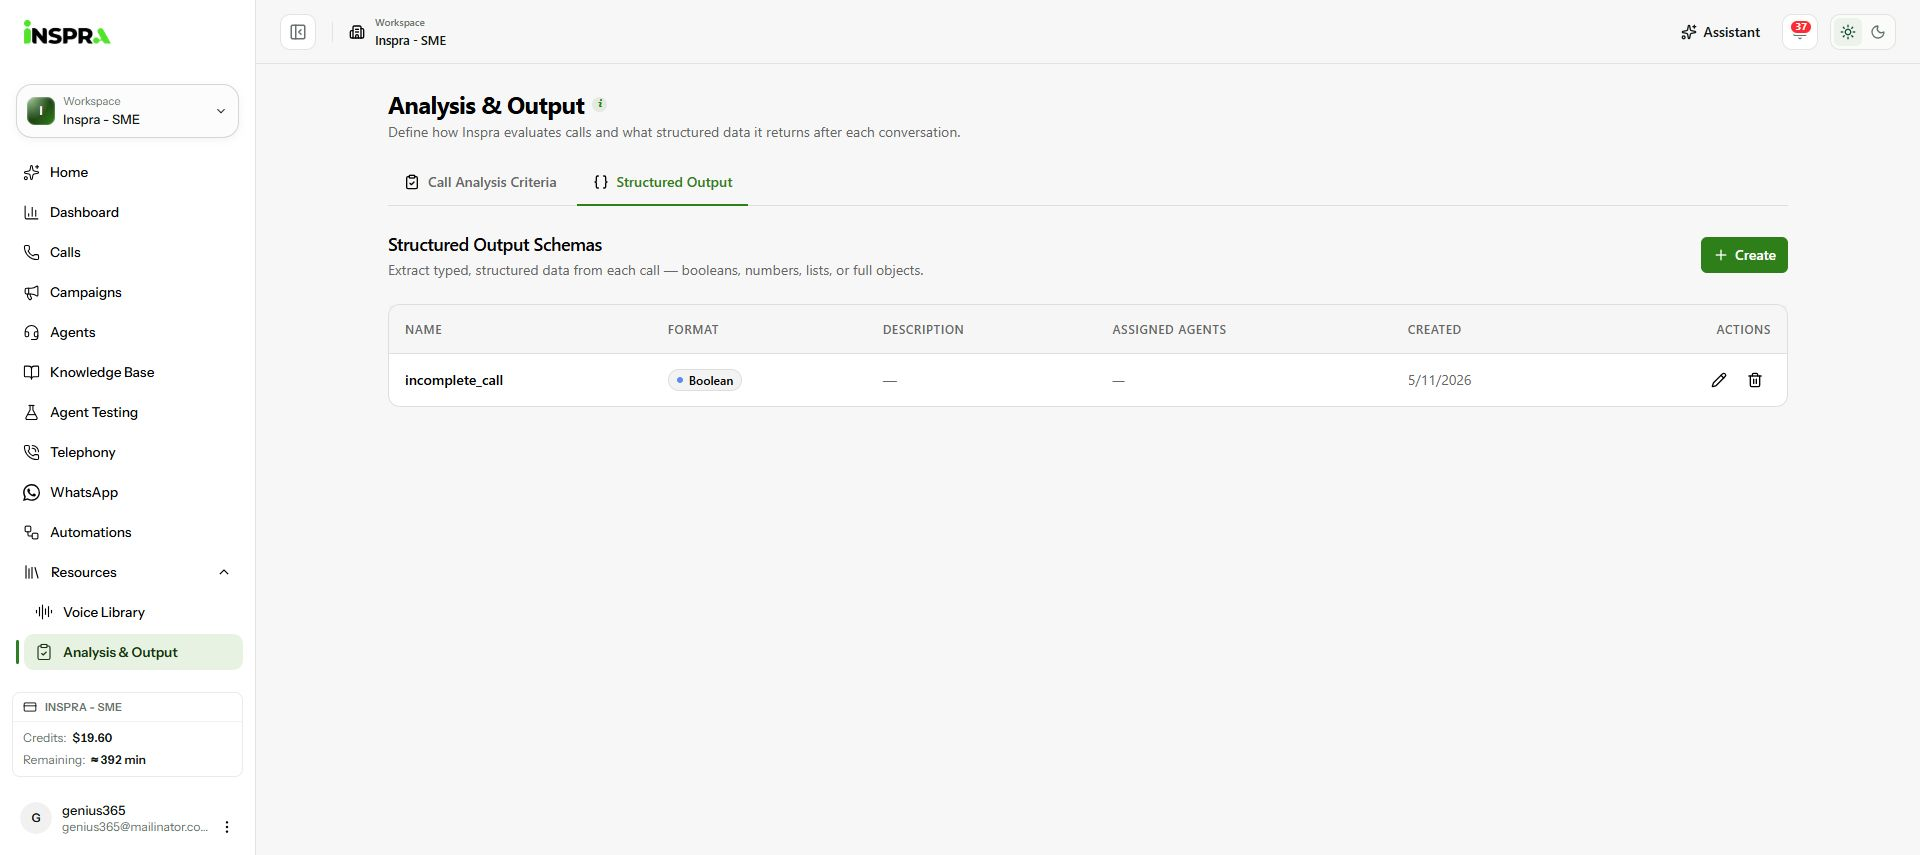
Task: Click the $19.60 credits value
Action: point(92,738)
